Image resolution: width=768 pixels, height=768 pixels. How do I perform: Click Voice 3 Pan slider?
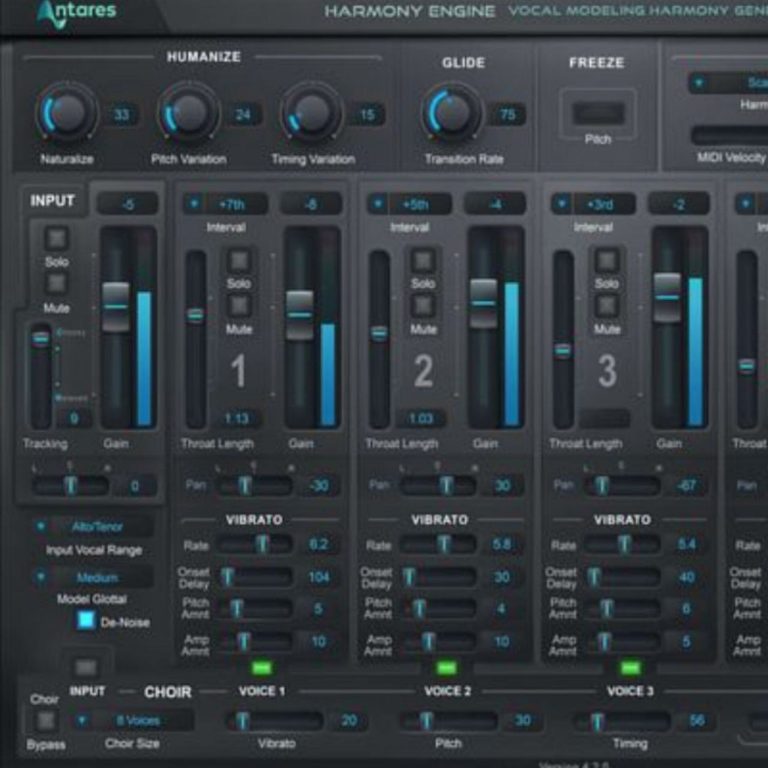point(622,485)
